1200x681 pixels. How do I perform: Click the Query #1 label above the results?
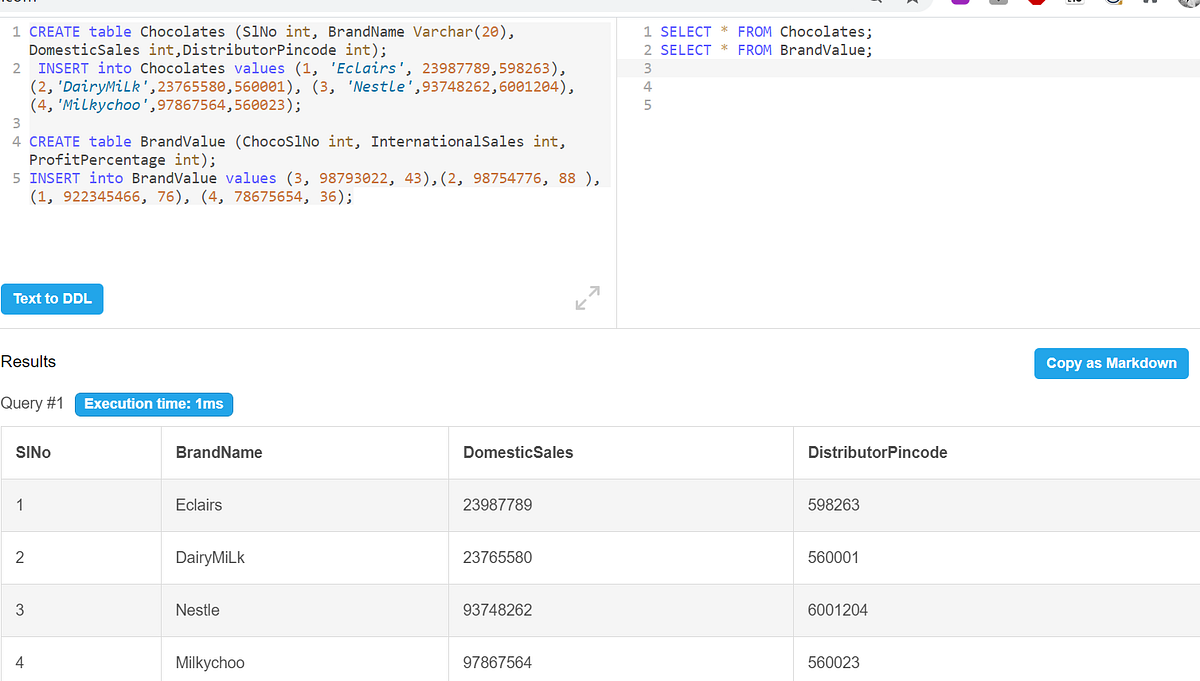pos(32,404)
